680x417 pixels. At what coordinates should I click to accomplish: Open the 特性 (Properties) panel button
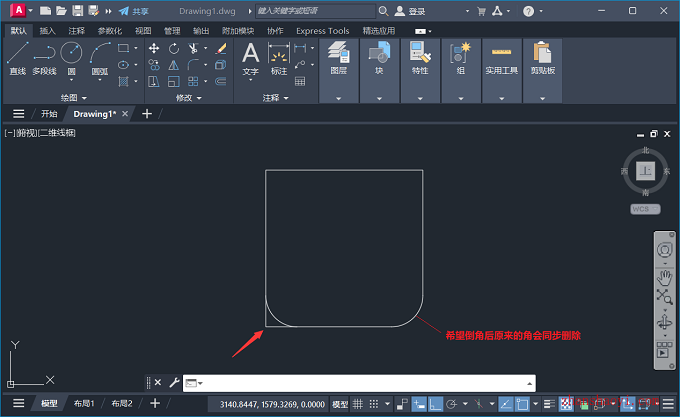point(420,59)
